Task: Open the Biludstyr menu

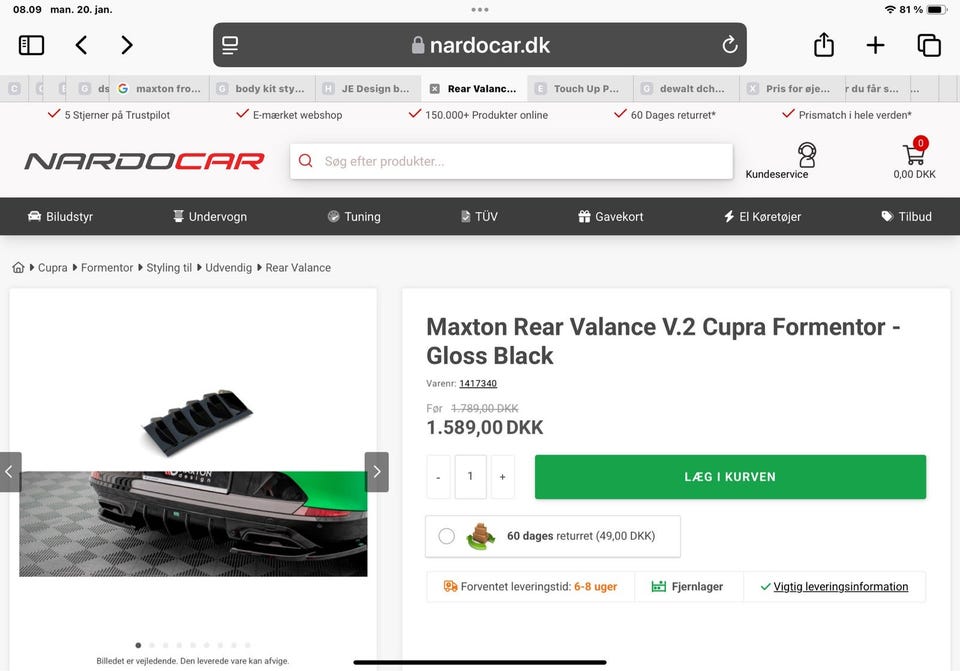Action: coord(61,217)
